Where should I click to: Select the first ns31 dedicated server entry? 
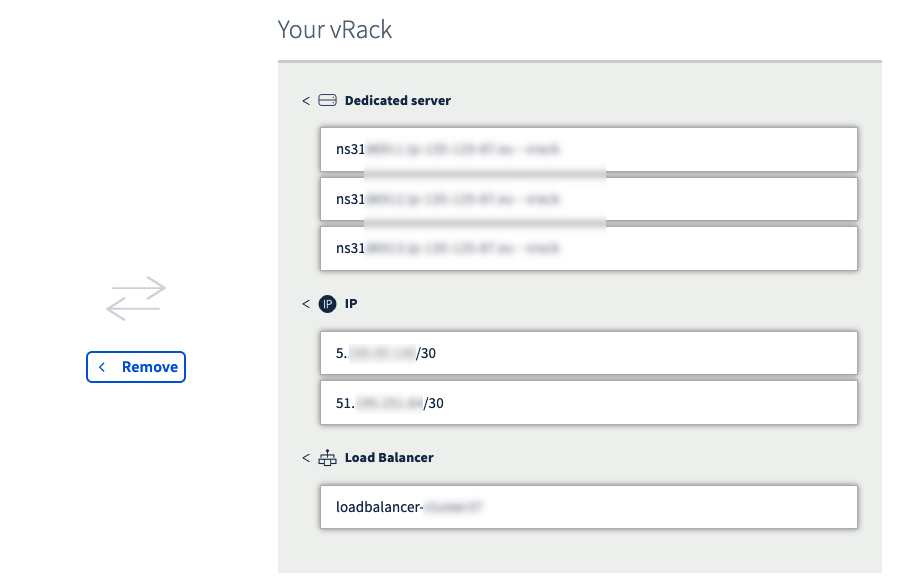click(x=588, y=148)
